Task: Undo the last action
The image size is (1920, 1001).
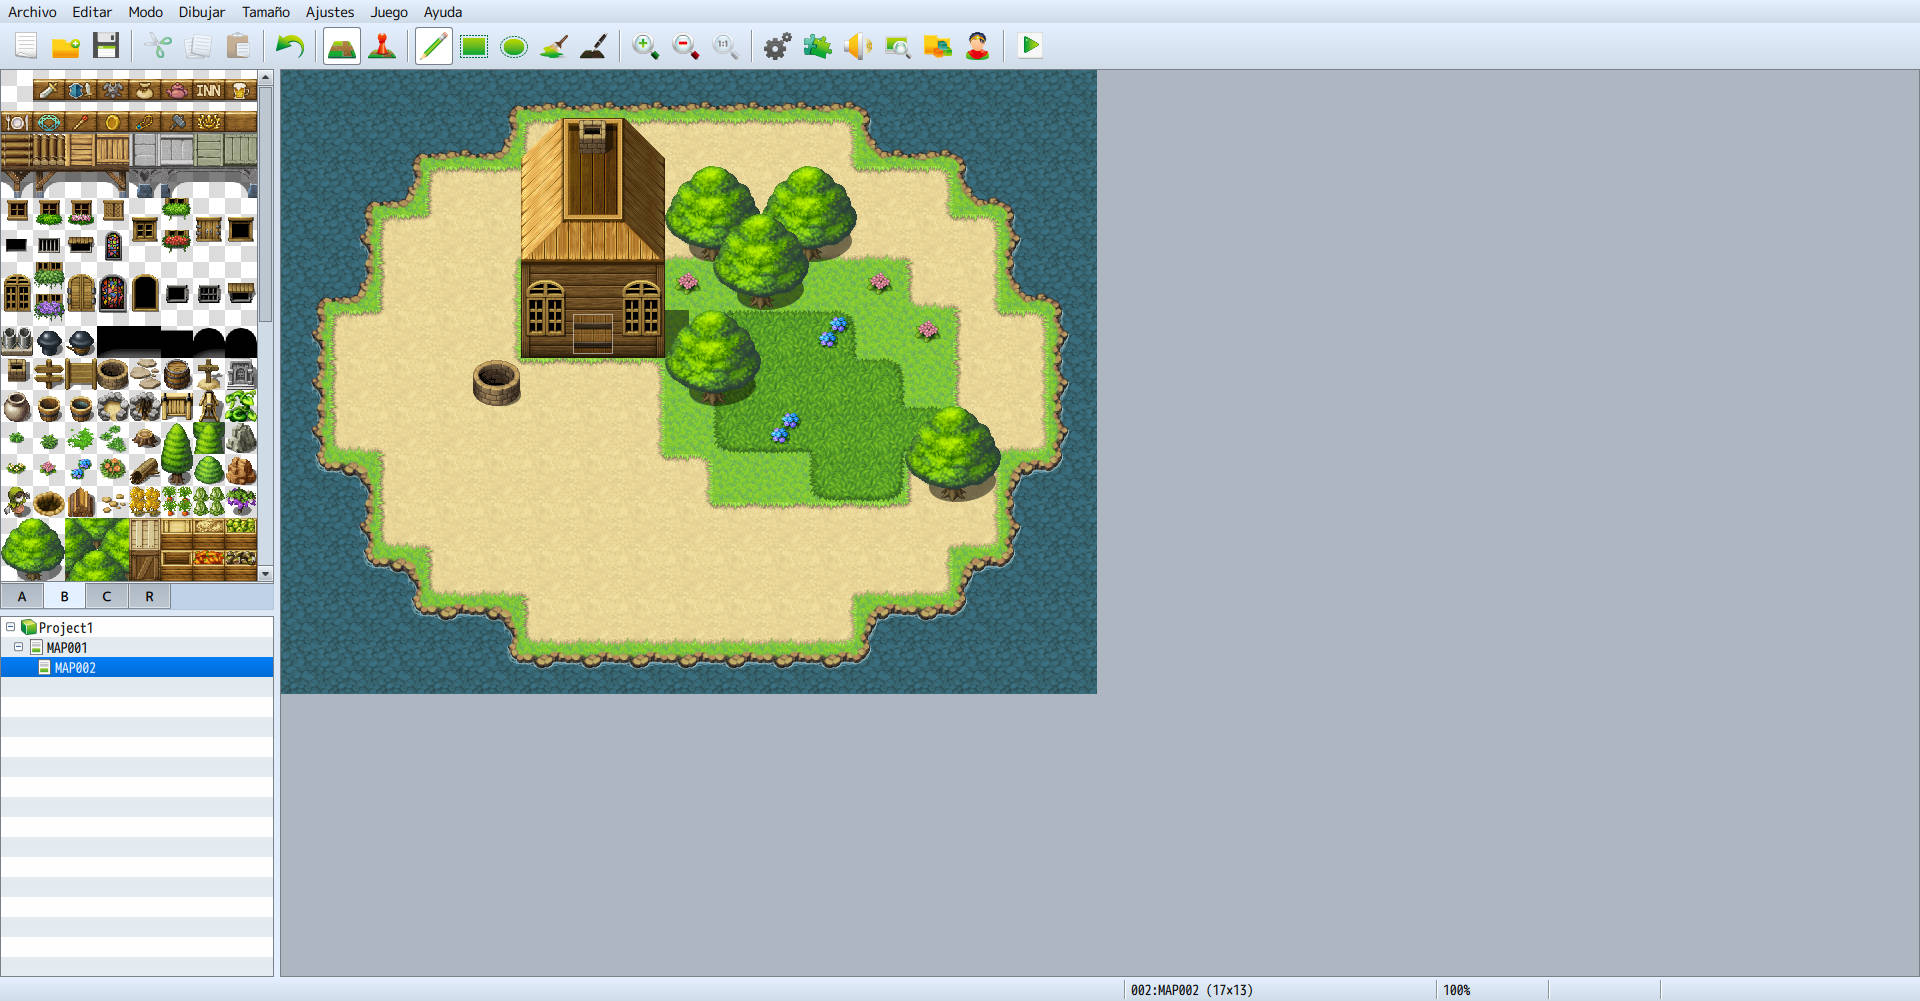Action: tap(290, 46)
